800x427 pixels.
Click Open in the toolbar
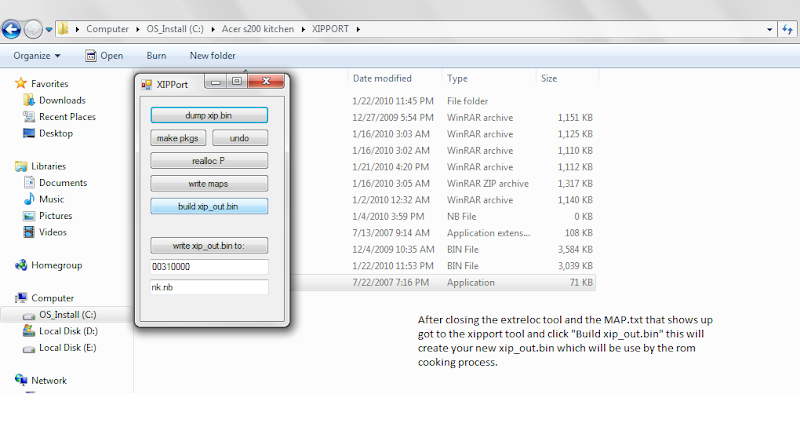tap(104, 56)
